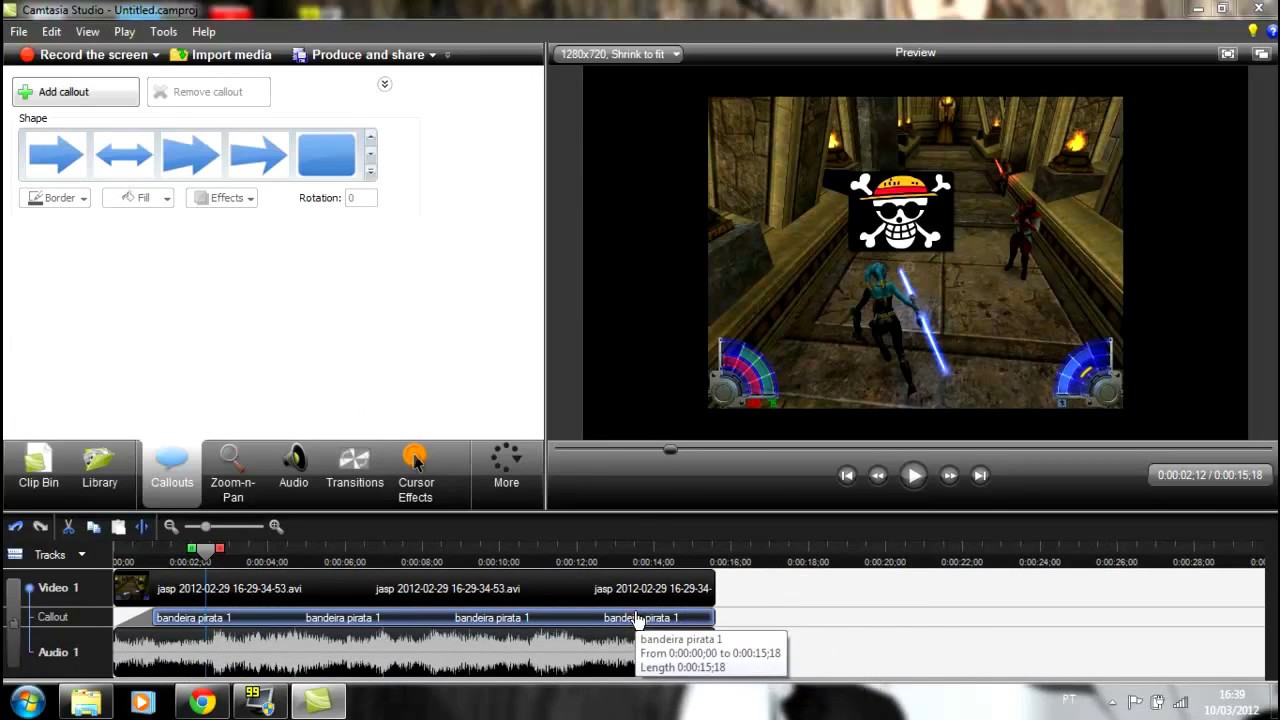1280x720 pixels.
Task: Expand callout properties chevron
Action: 384,84
